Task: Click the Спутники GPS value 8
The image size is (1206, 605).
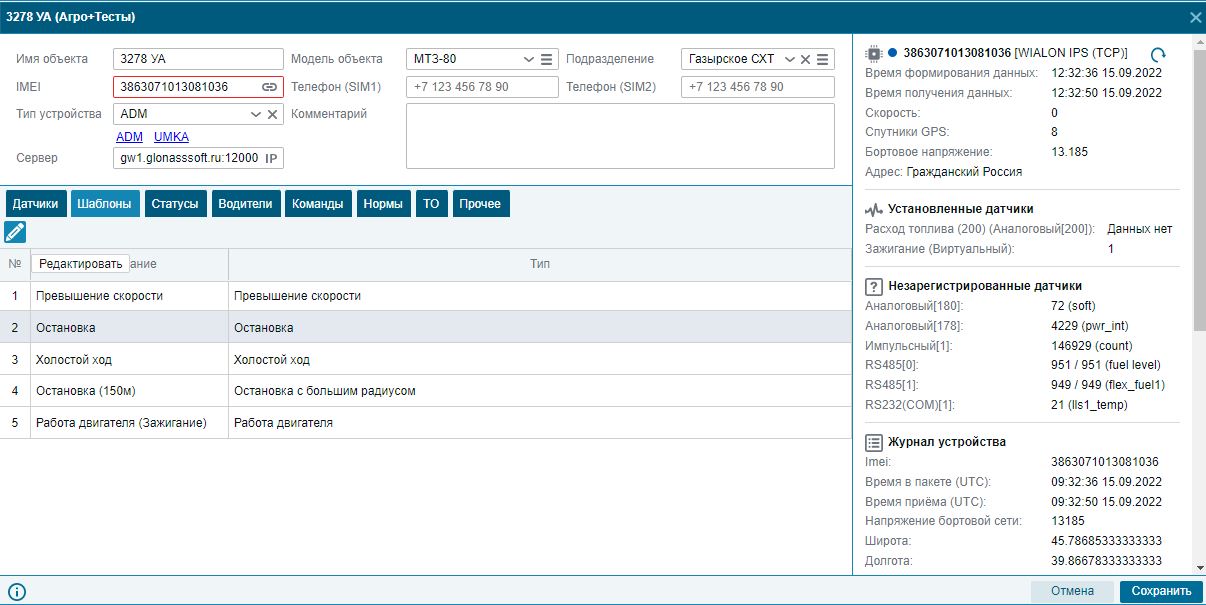Action: pos(1054,132)
